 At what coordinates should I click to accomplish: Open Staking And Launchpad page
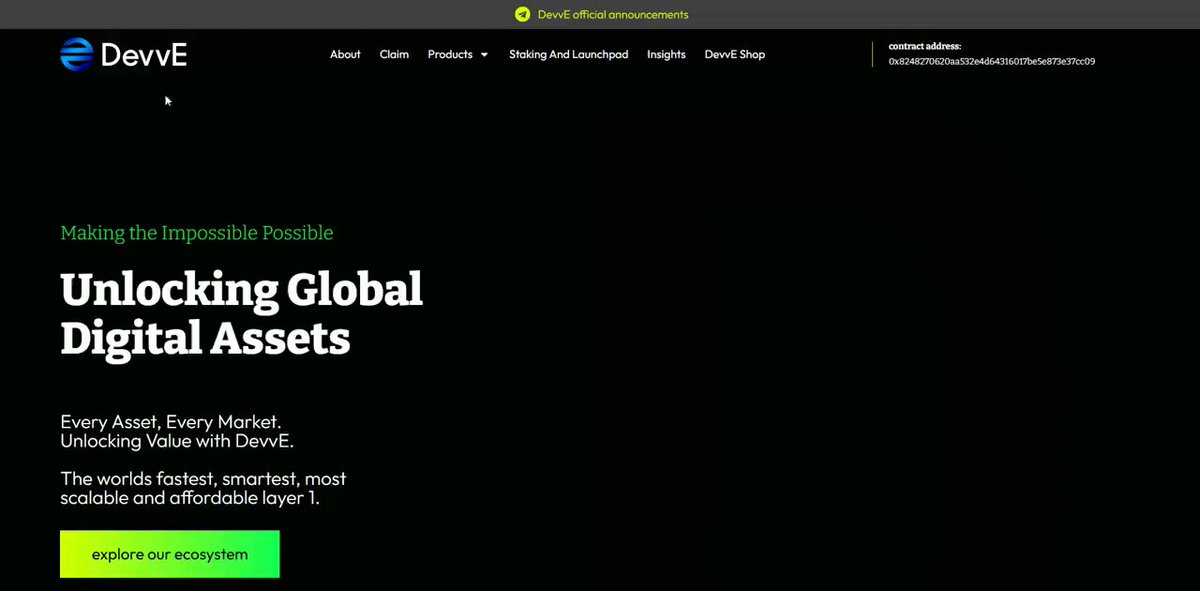coord(568,54)
